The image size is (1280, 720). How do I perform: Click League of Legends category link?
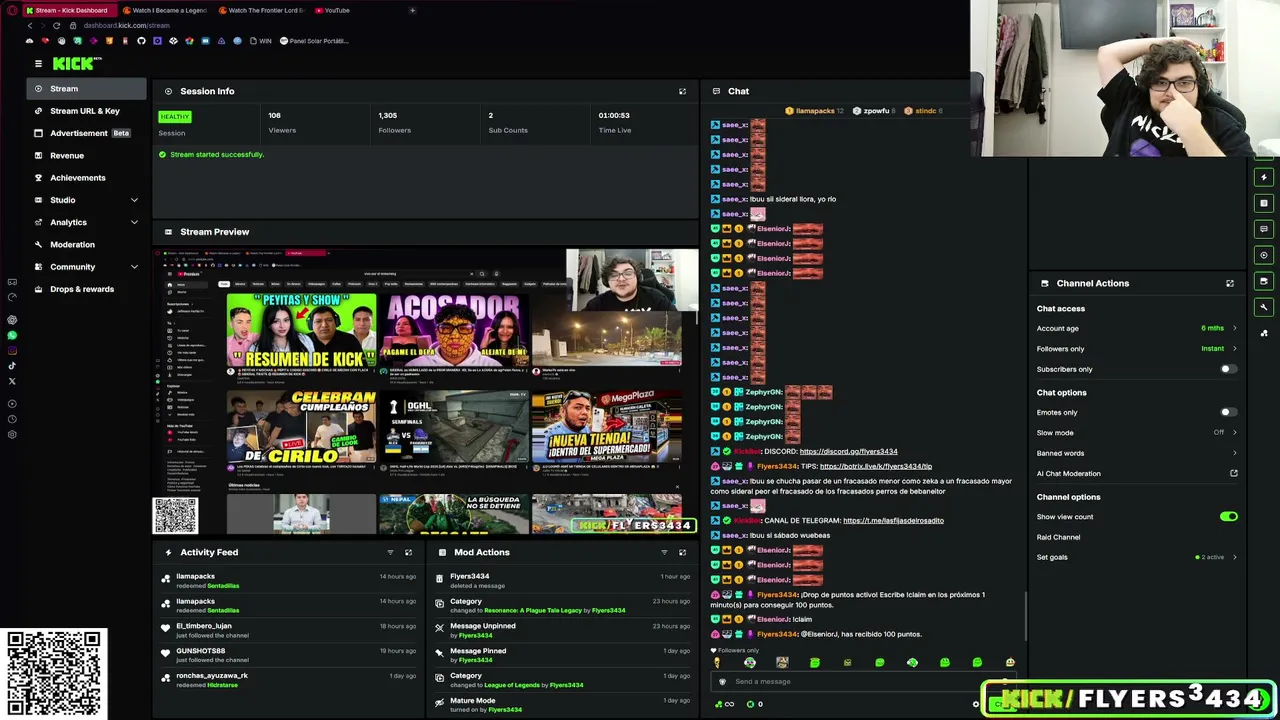(512, 685)
